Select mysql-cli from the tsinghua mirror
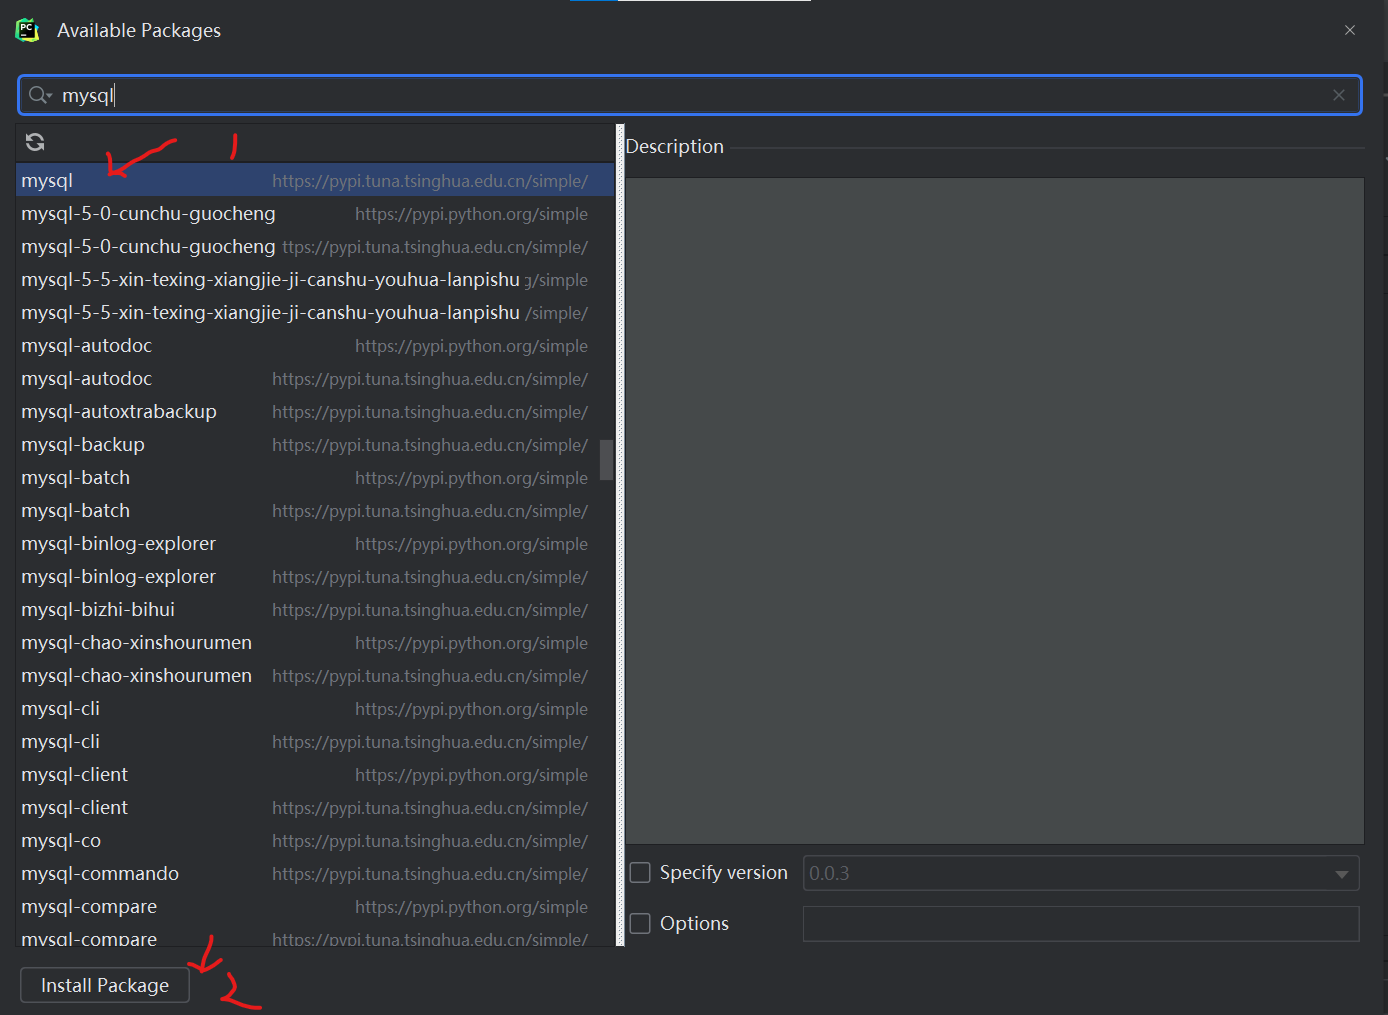This screenshot has width=1388, height=1015. pyautogui.click(x=315, y=741)
